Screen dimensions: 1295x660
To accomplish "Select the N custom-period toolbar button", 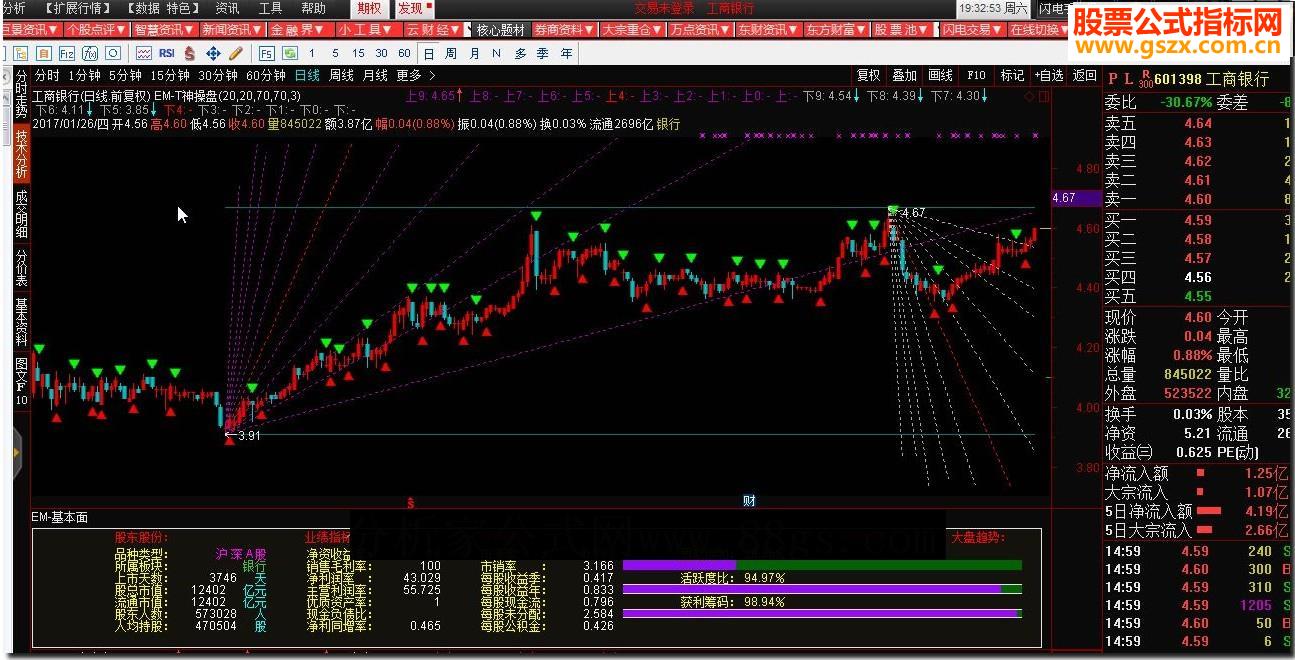I will [x=496, y=53].
